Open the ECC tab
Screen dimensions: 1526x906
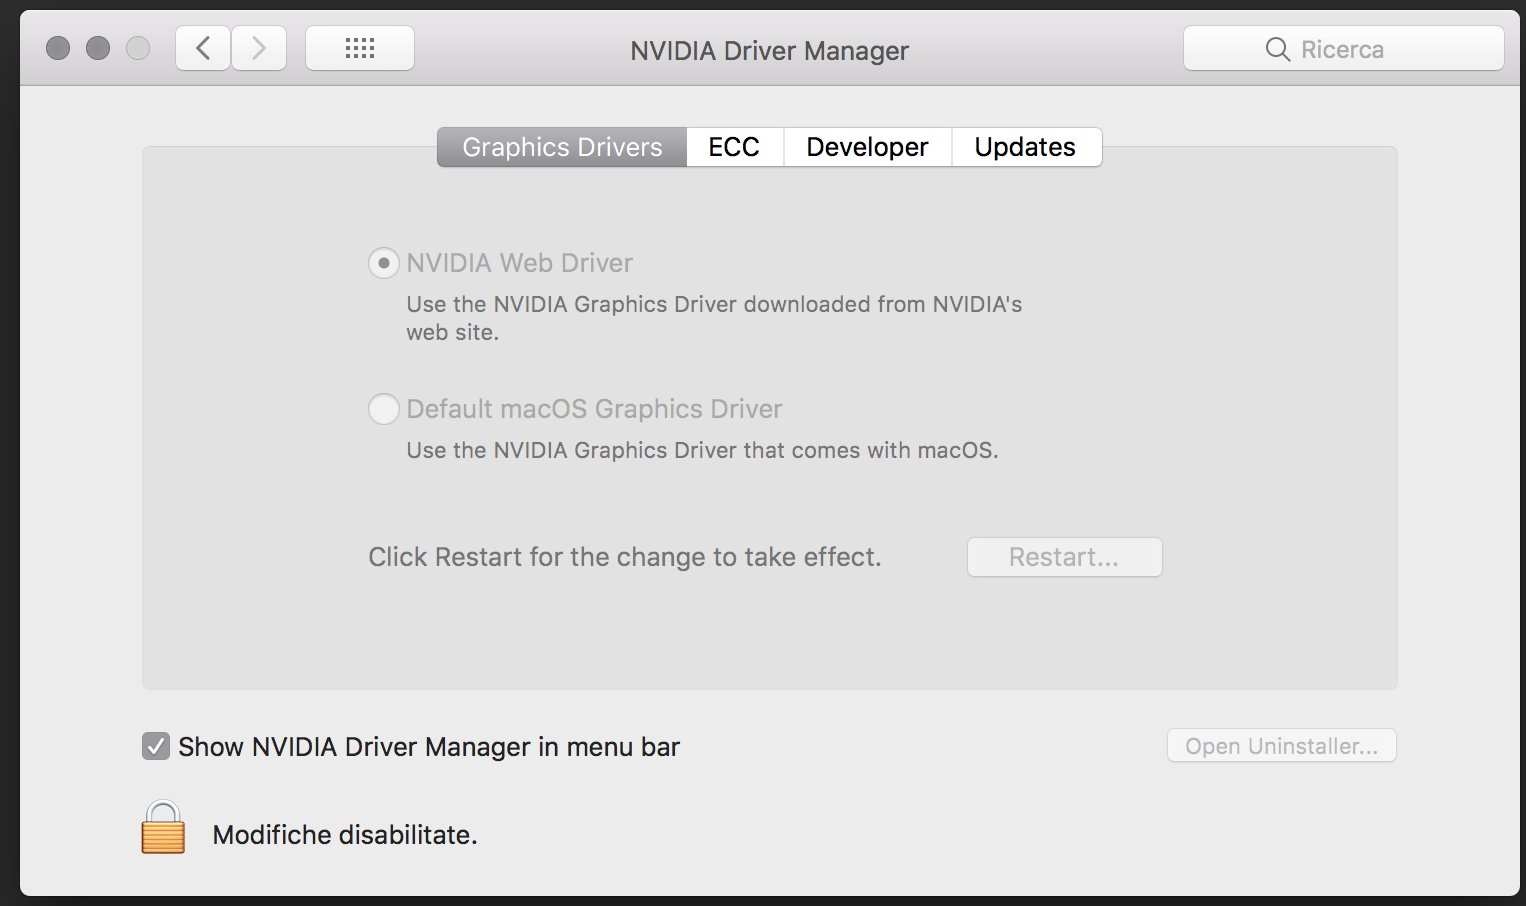point(734,147)
